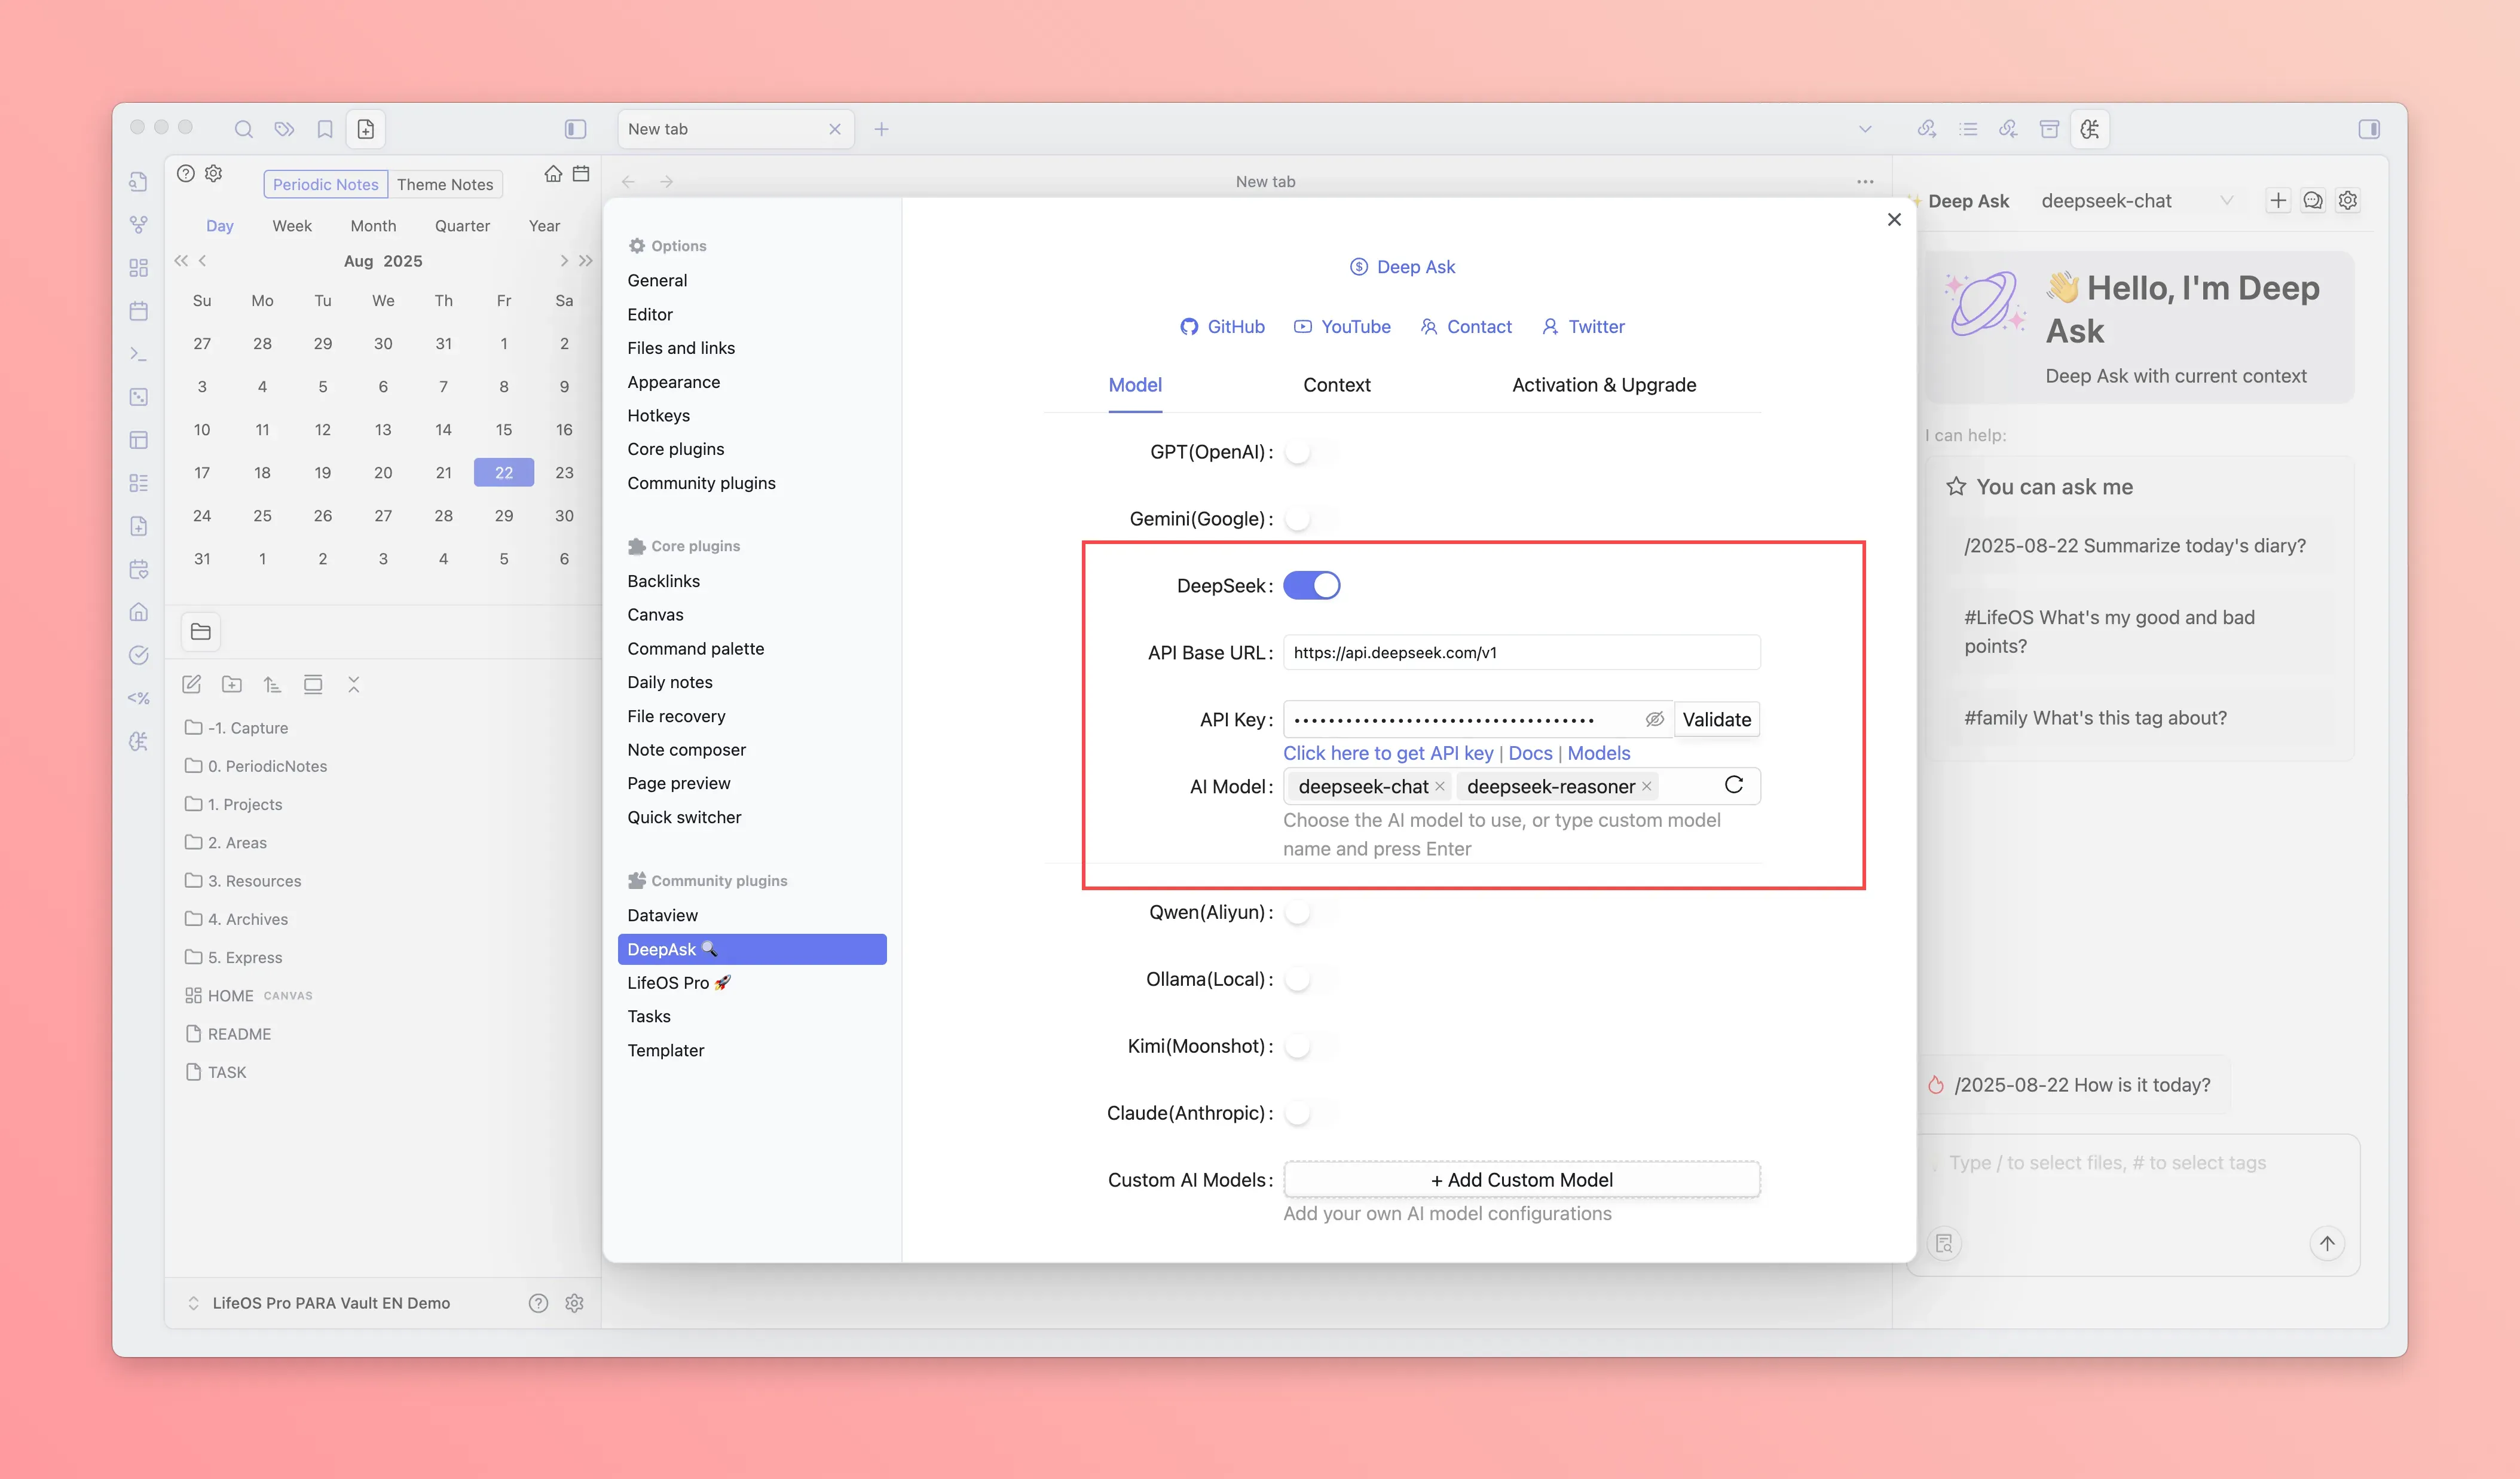Enable the GPT(OpenAI) toggle
Viewport: 2520px width, 1479px height.
pyautogui.click(x=1309, y=452)
